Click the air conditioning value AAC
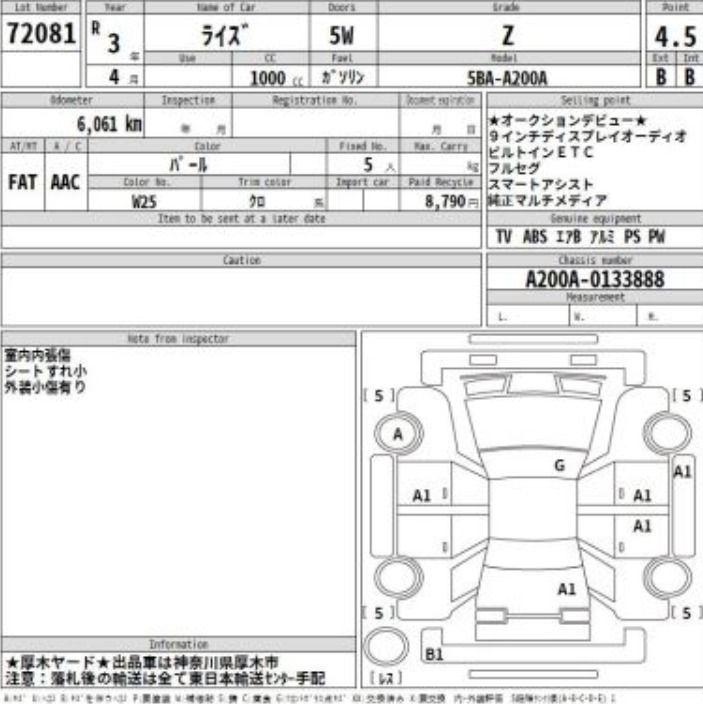The image size is (703, 704). tap(66, 182)
